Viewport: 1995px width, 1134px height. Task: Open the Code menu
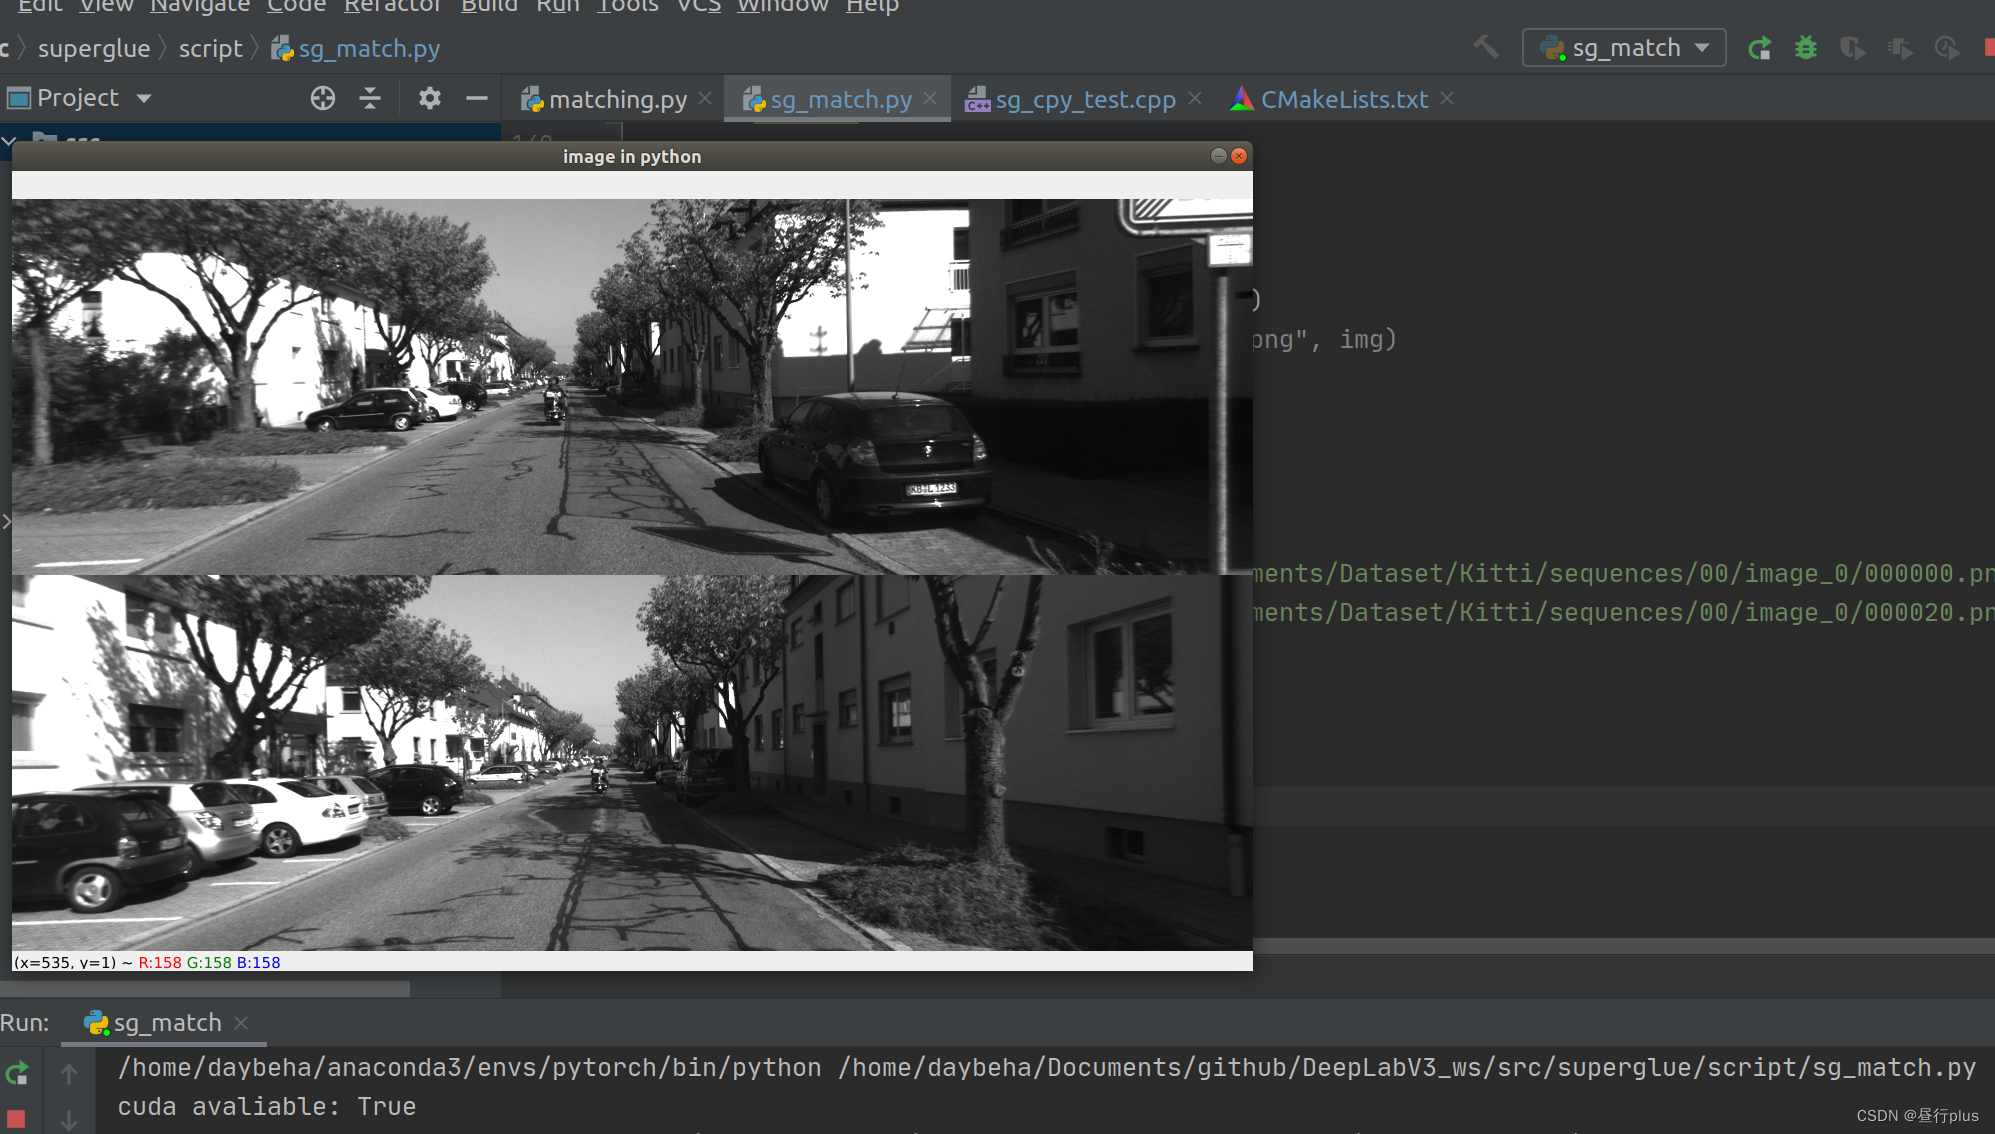point(296,6)
